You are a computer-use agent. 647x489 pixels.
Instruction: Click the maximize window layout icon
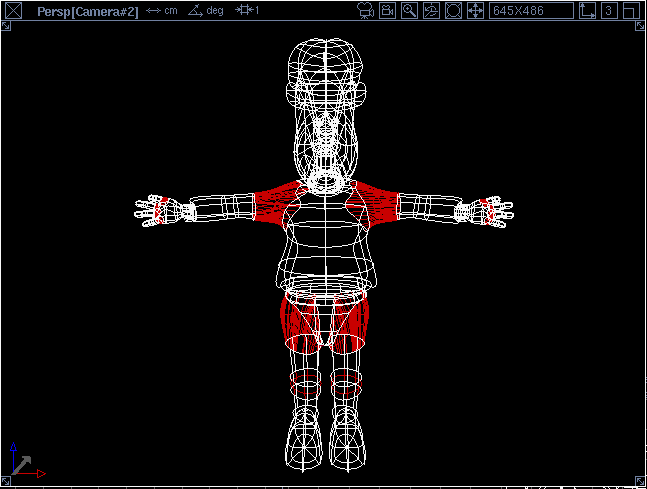pos(631,11)
